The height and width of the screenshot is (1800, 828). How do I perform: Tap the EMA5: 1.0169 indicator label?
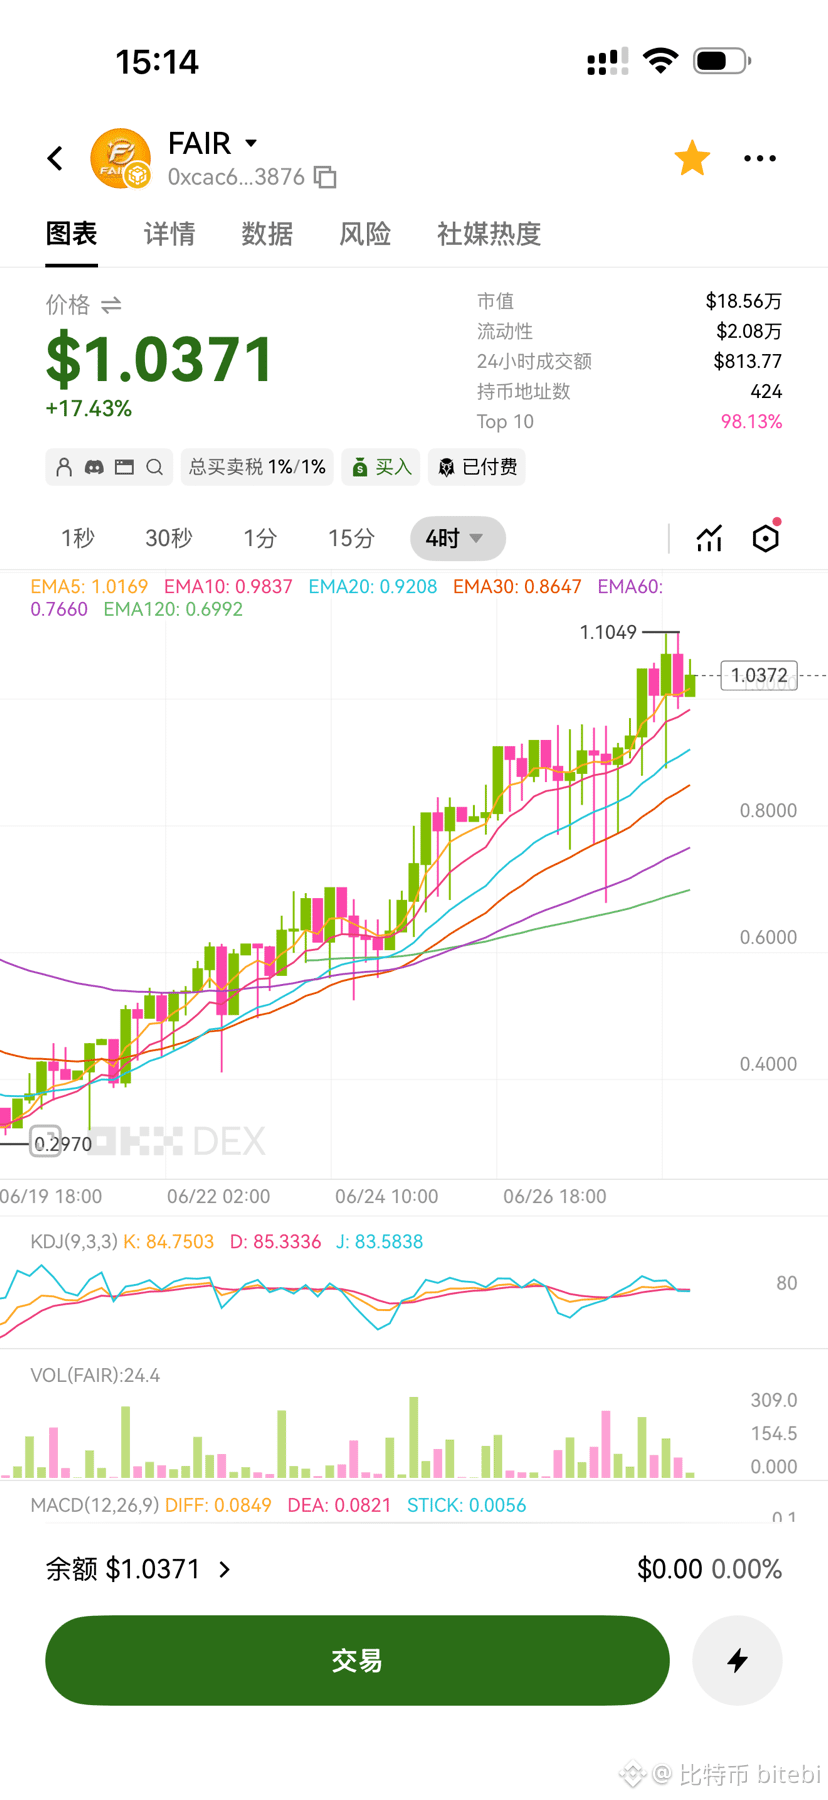coord(89,587)
